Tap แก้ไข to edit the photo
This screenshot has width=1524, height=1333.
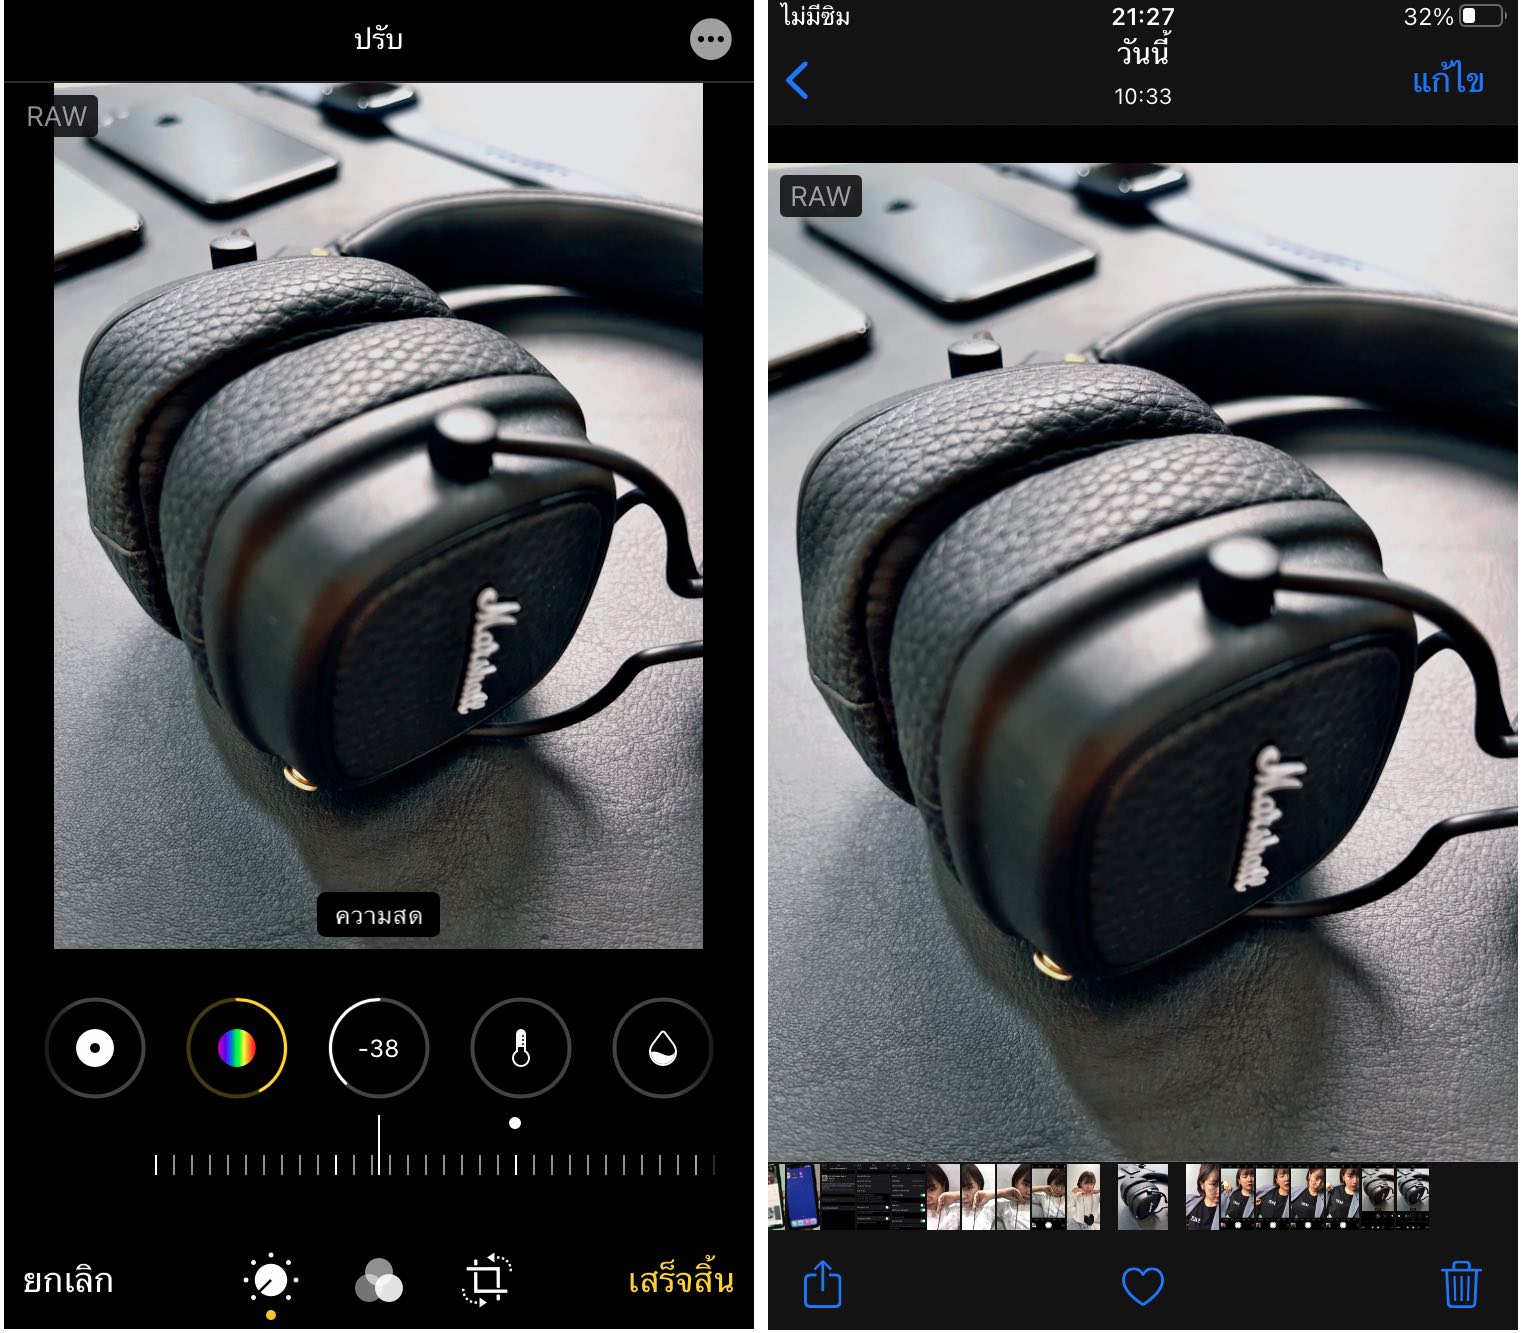point(1447,80)
